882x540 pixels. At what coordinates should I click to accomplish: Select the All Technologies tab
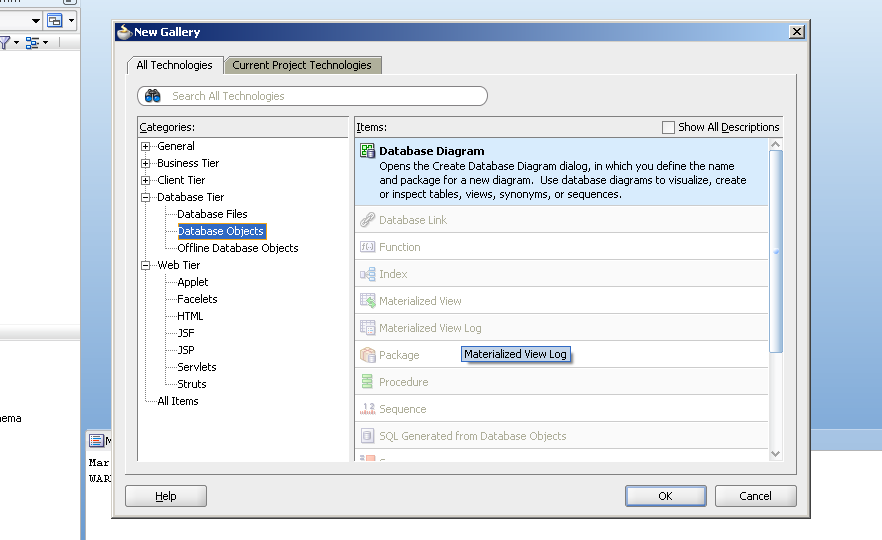pos(174,65)
